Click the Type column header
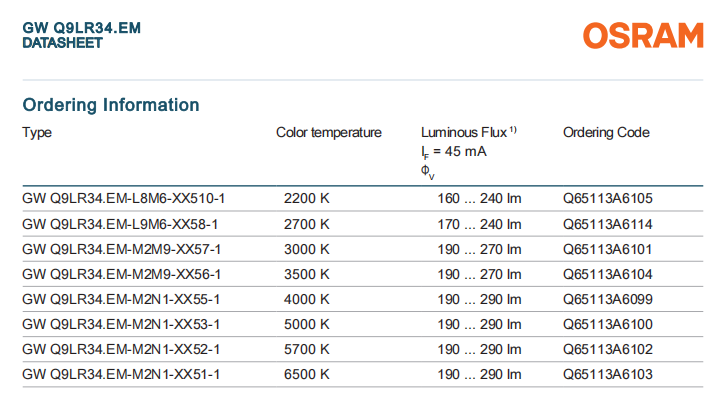The image size is (722, 416). click(x=37, y=132)
